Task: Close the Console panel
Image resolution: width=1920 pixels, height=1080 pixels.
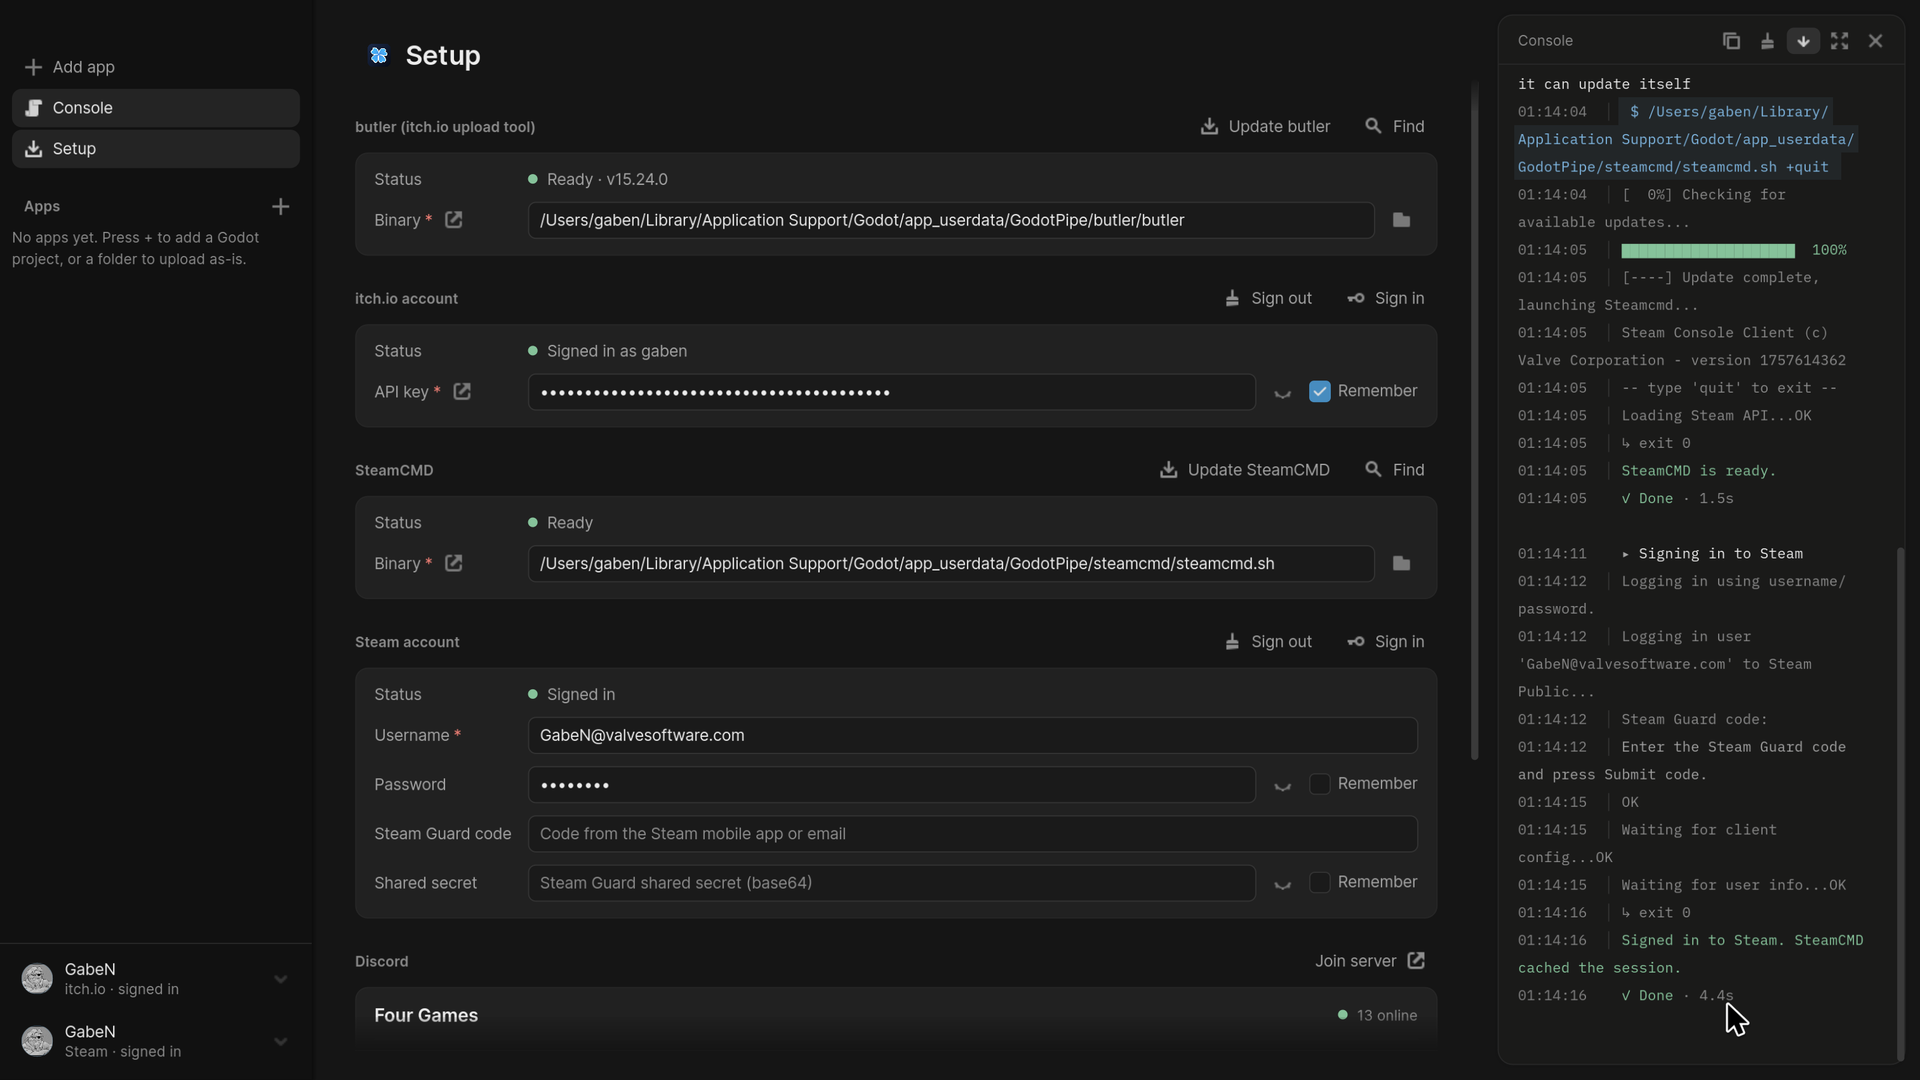Action: (x=1875, y=41)
